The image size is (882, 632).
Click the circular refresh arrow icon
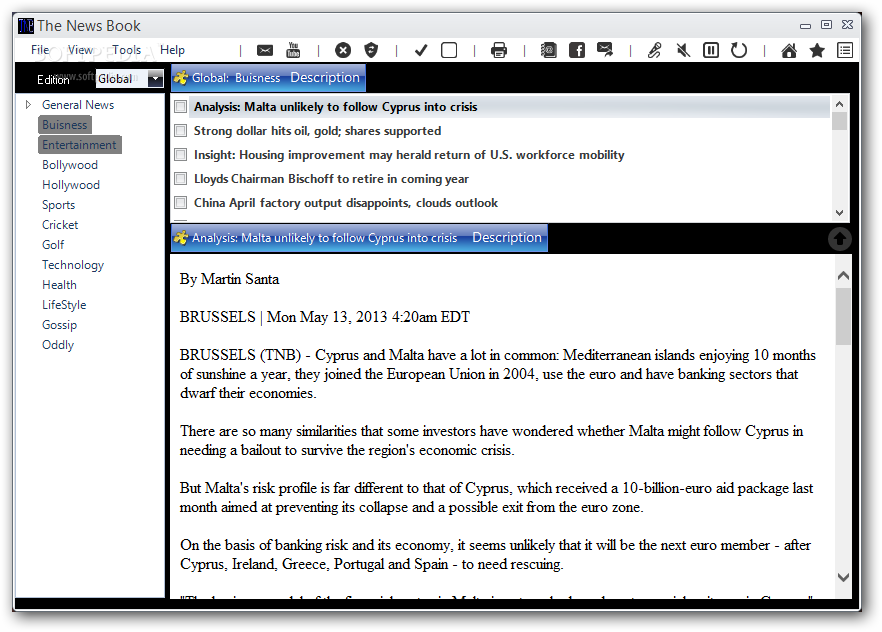(739, 51)
